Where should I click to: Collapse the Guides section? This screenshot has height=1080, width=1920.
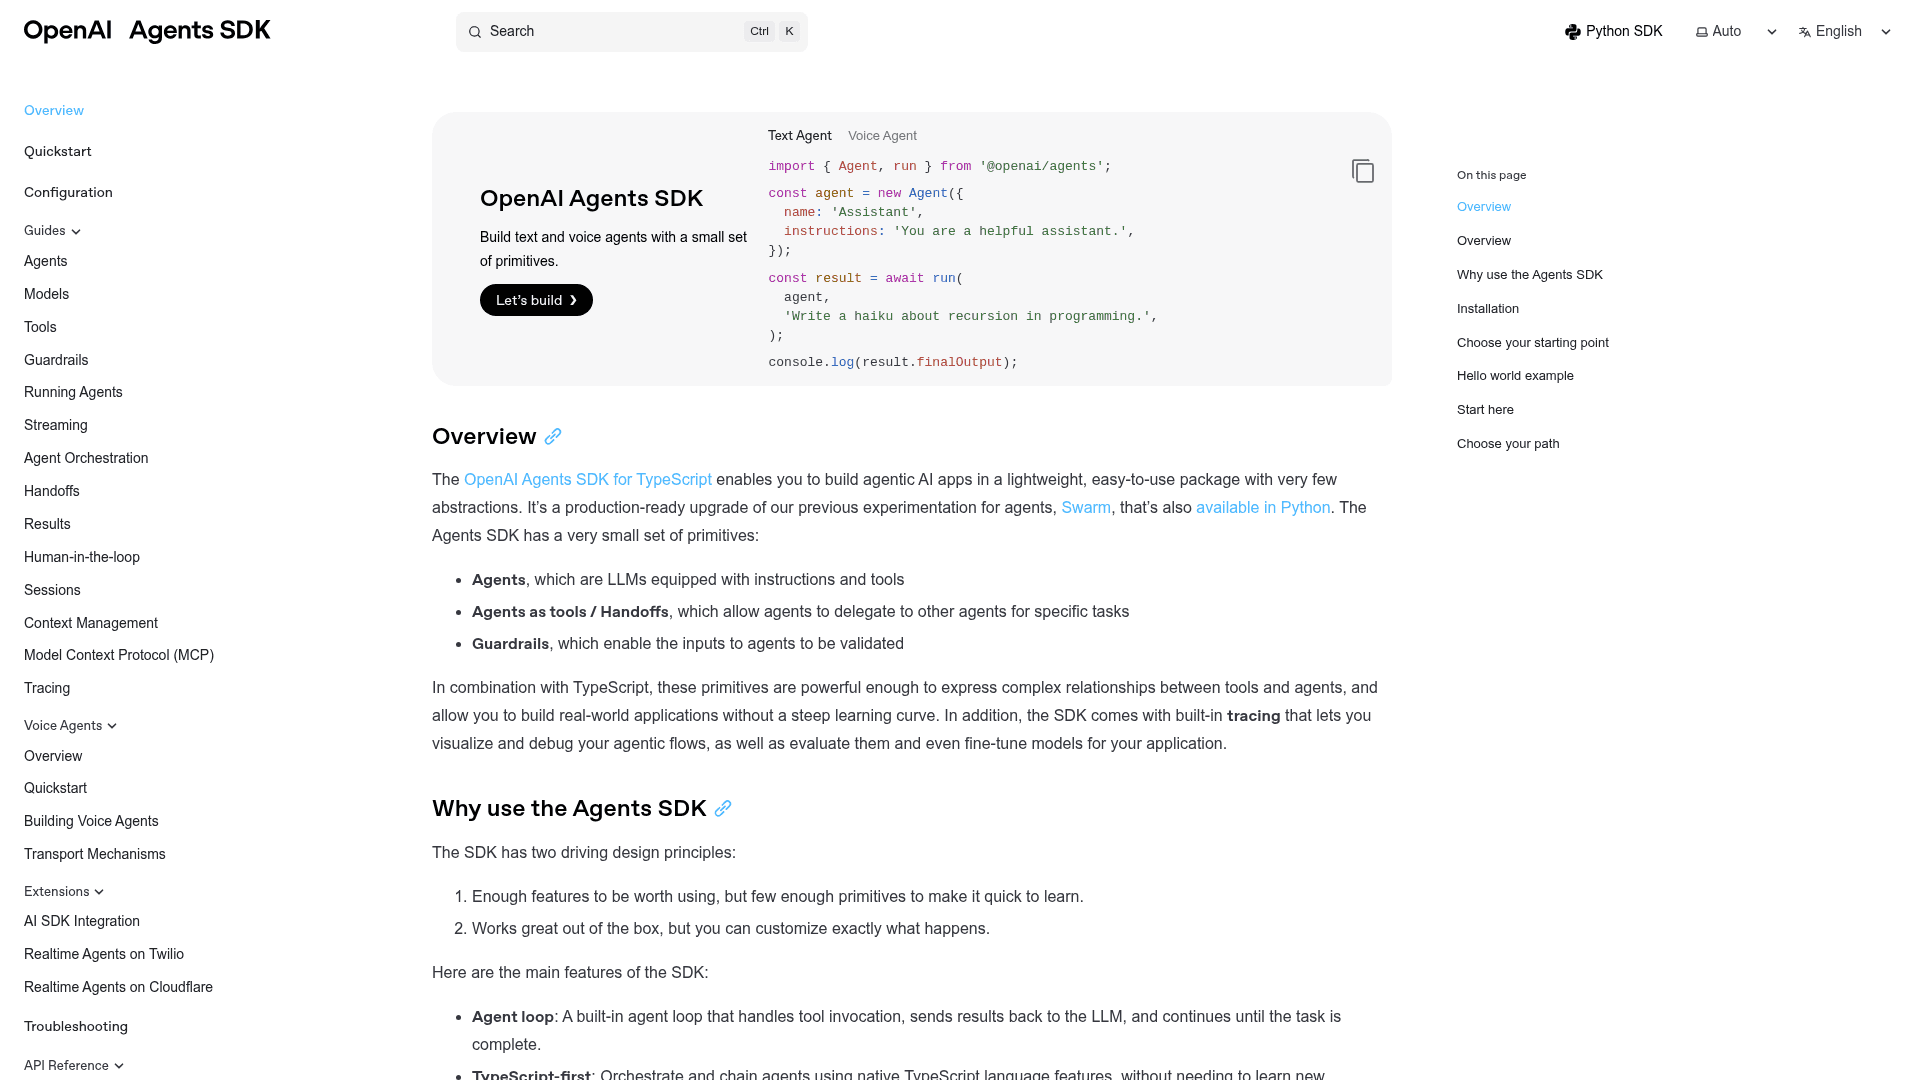pyautogui.click(x=52, y=231)
